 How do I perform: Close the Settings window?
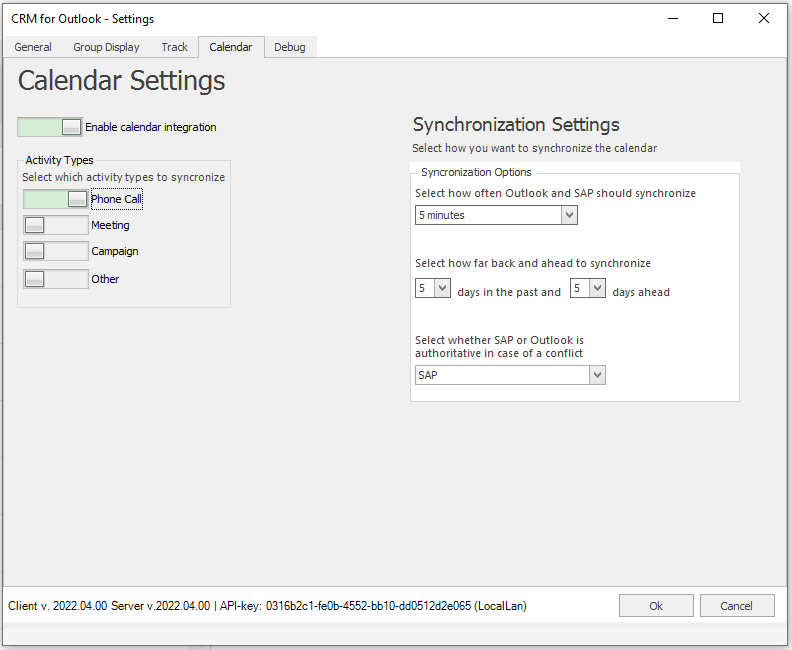[764, 19]
